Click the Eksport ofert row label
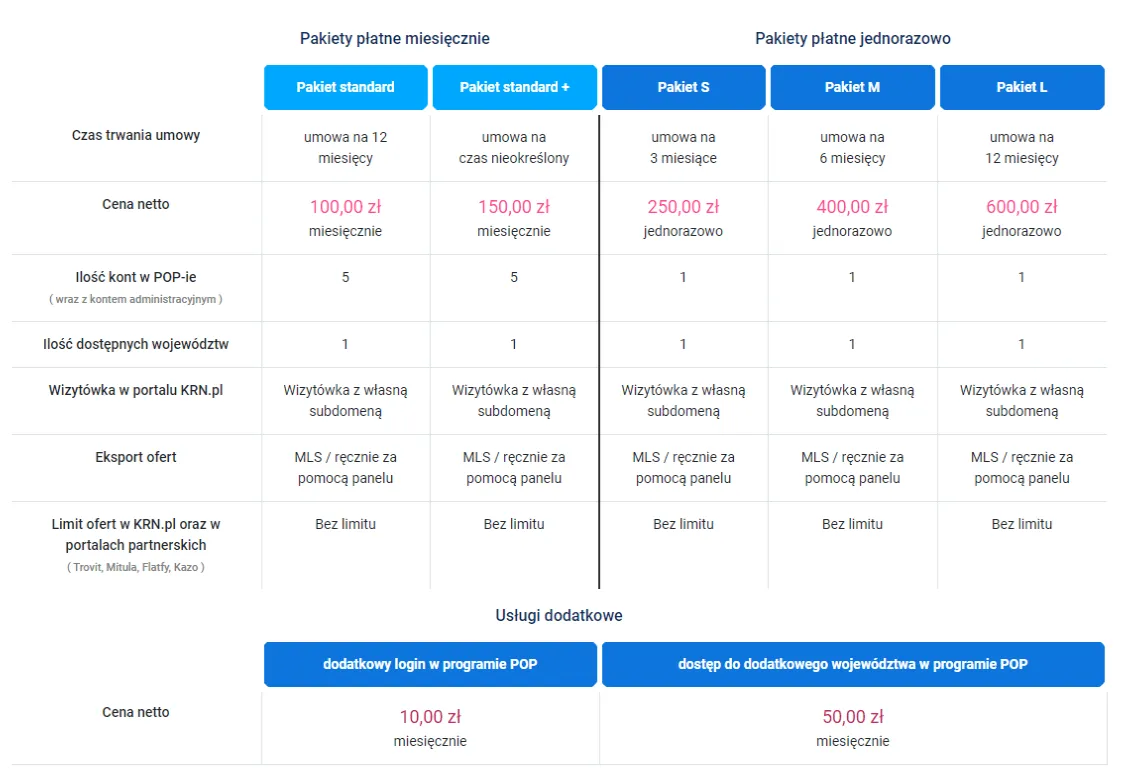 tap(136, 457)
